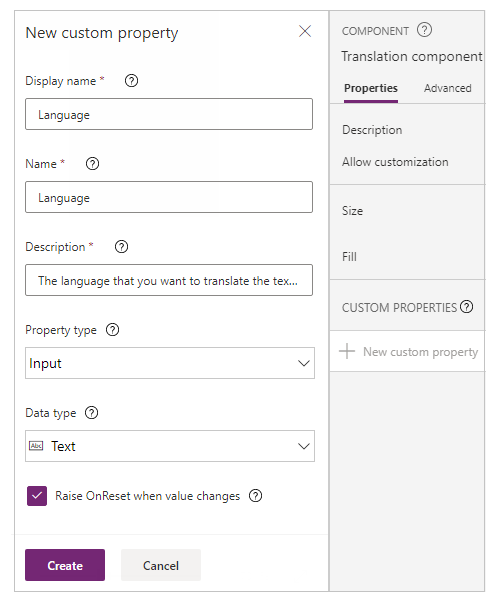Open Property type help tooltip icon
This screenshot has height=603, width=500.
113,330
